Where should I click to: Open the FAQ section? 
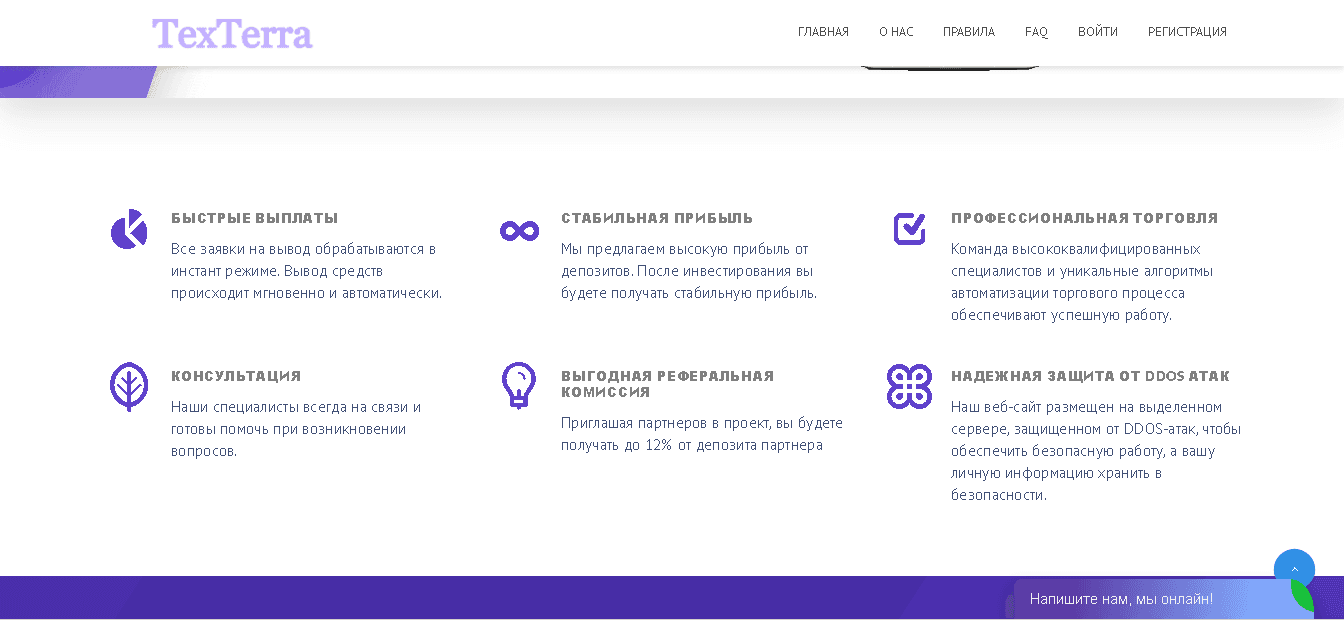pyautogui.click(x=1036, y=31)
